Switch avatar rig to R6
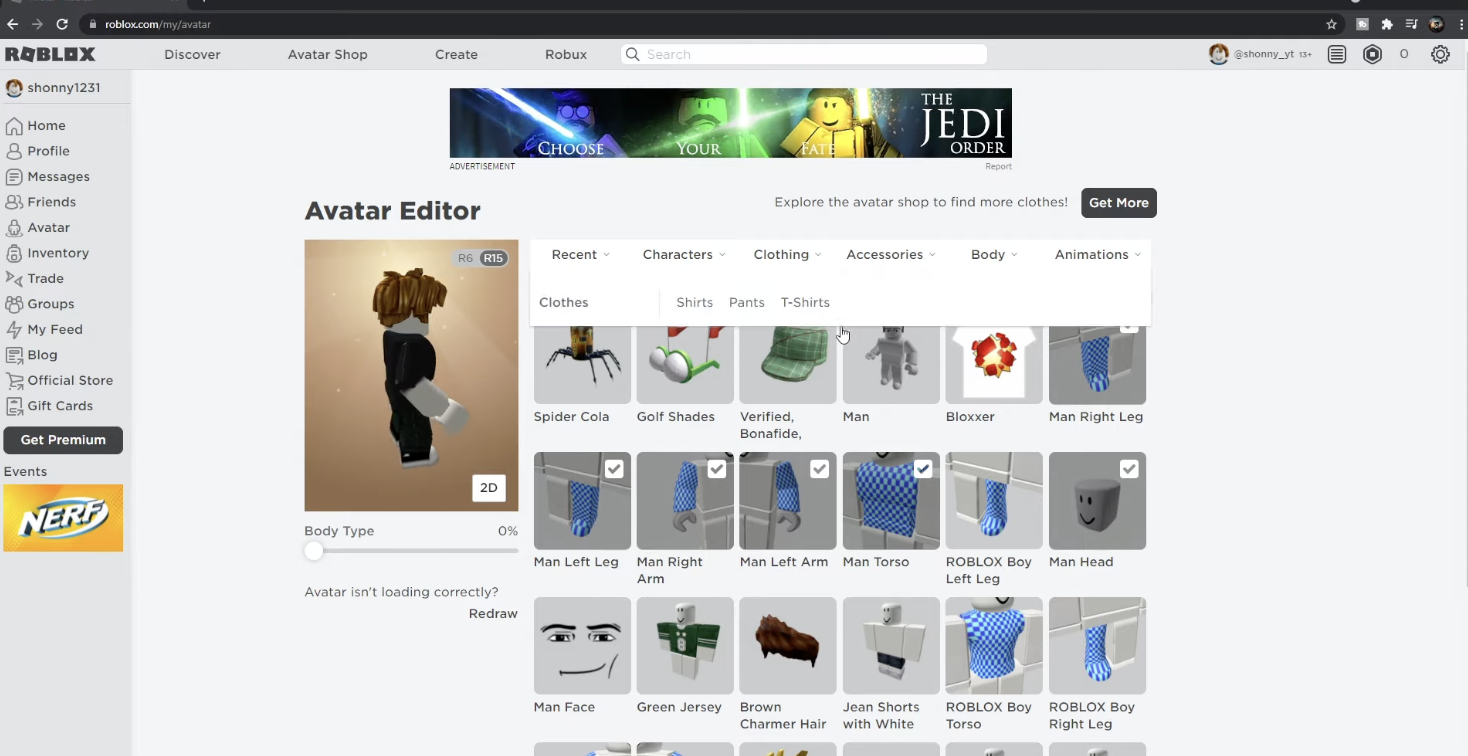Screen dimensions: 1468x756 [465, 258]
